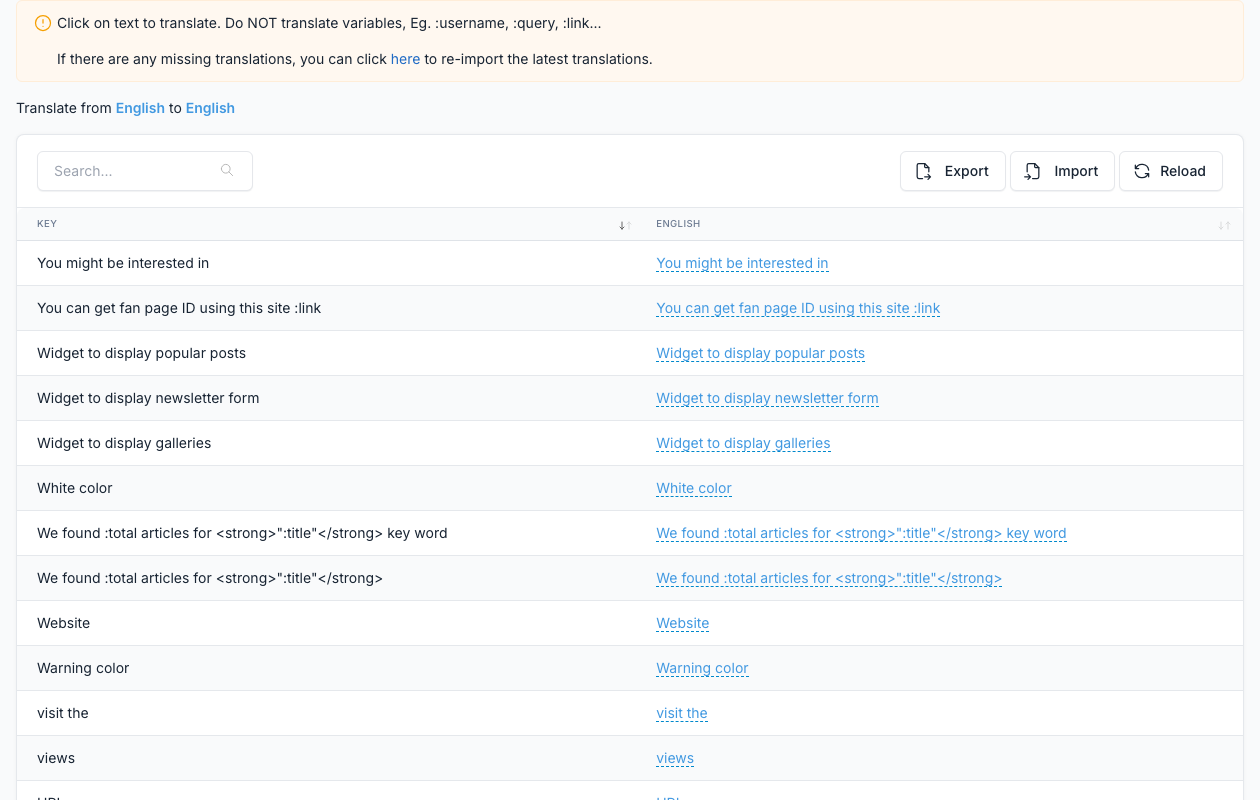Click the warning icon in the notice banner
The image size is (1260, 800).
(x=42, y=23)
